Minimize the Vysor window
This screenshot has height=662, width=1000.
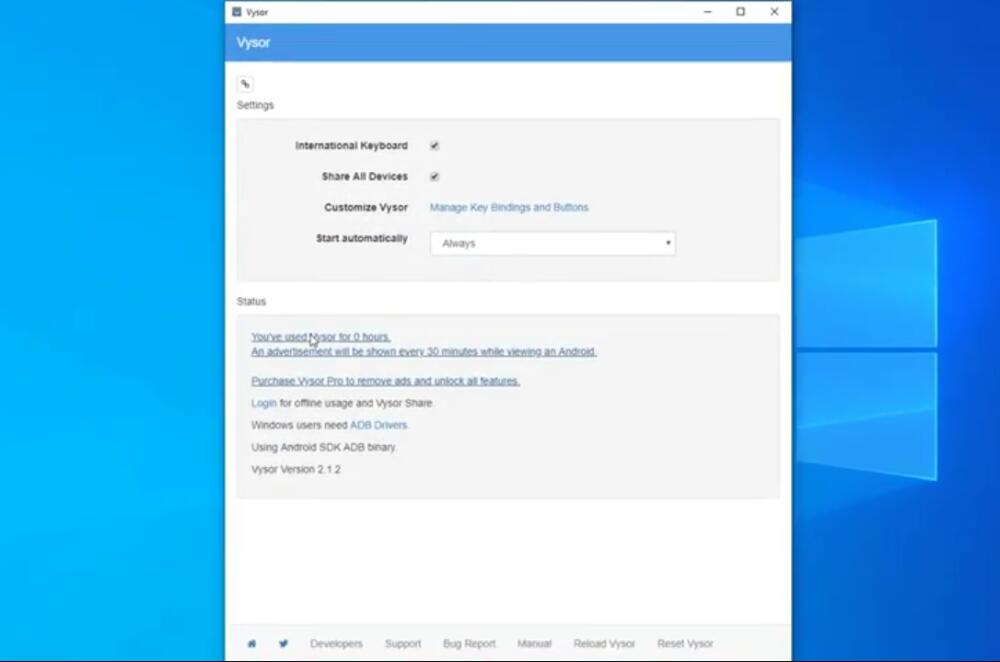click(707, 11)
